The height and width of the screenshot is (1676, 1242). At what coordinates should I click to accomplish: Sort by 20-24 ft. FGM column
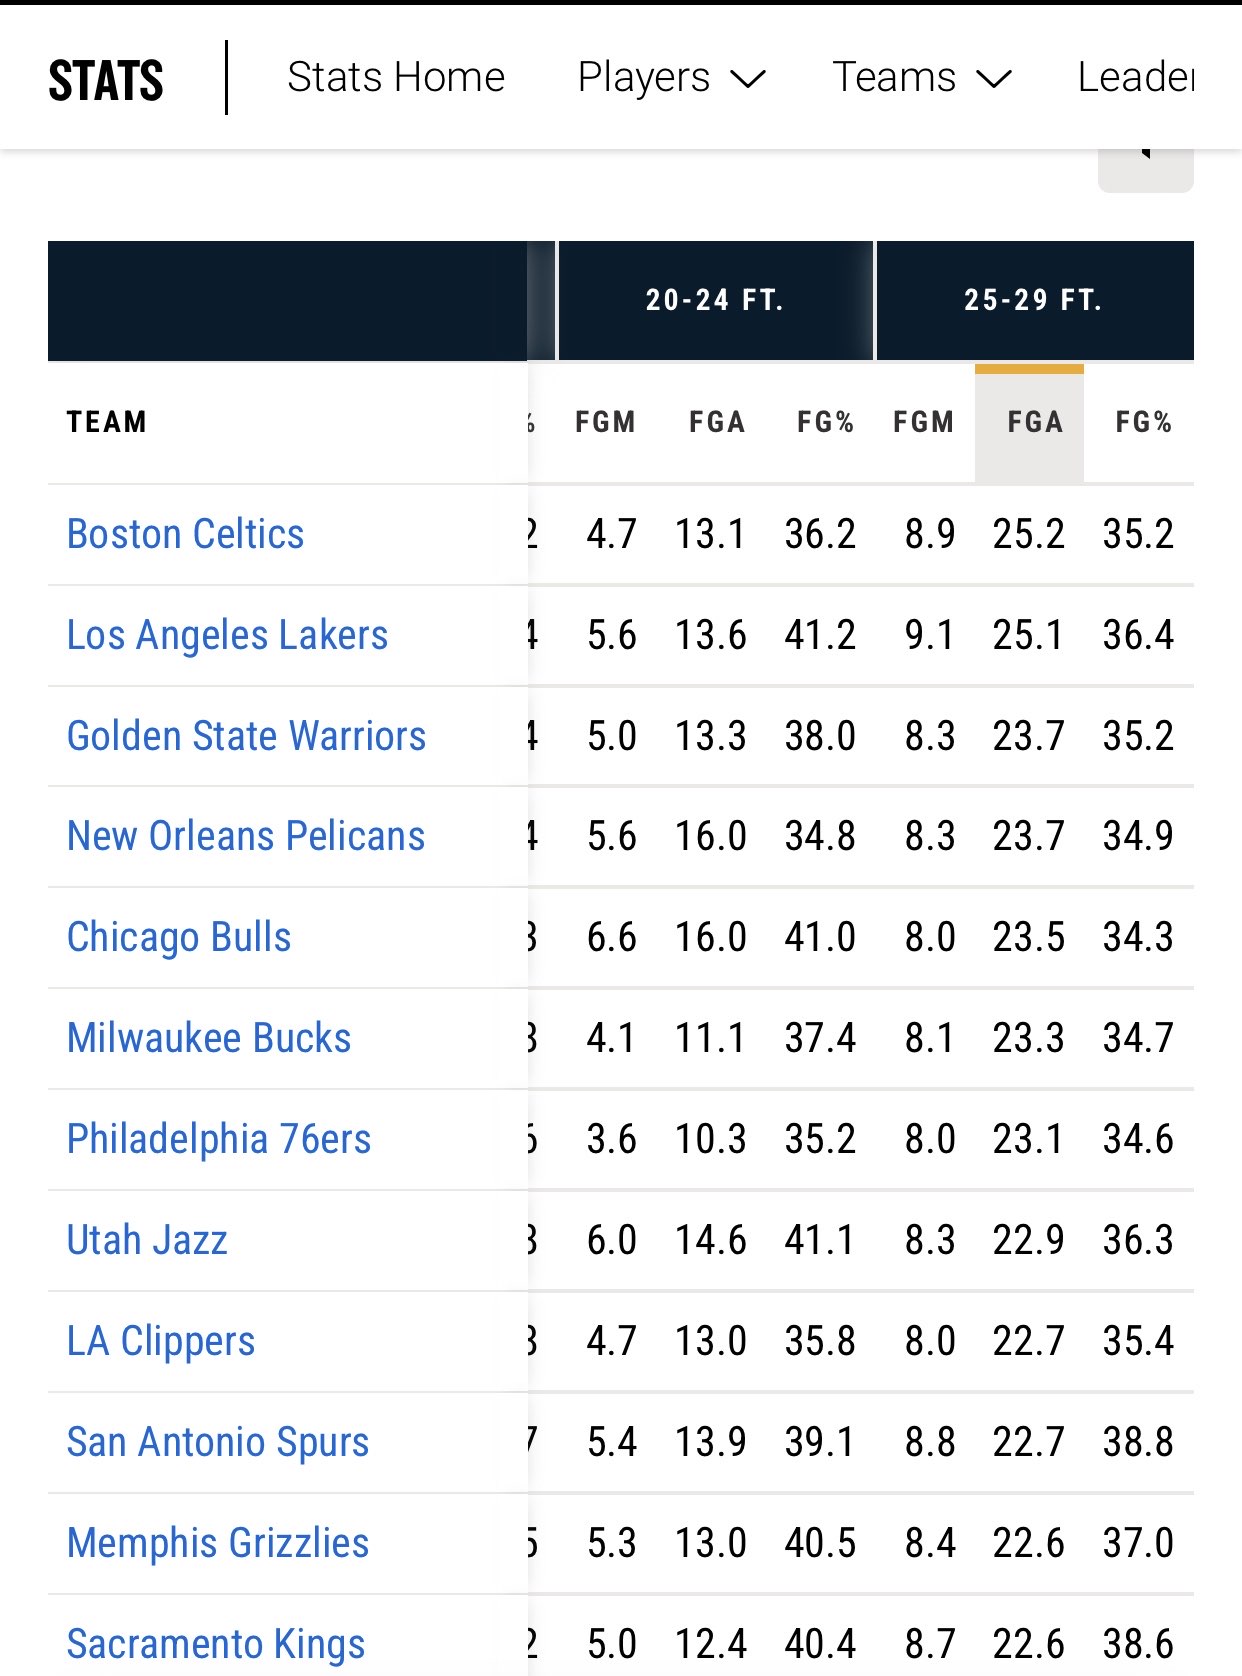click(x=605, y=422)
